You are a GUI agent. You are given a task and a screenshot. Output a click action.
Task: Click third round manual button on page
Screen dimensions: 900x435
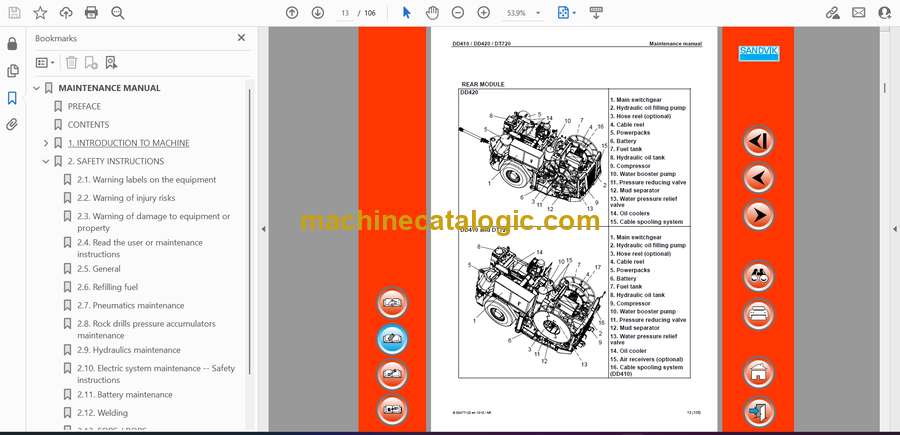[x=392, y=374]
